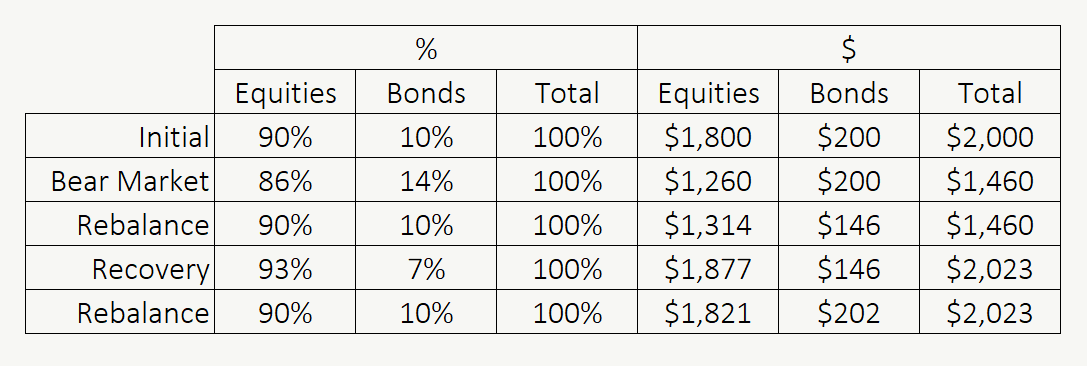This screenshot has width=1087, height=366.
Task: Click the $1,821 equities cell
Action: coord(708,312)
